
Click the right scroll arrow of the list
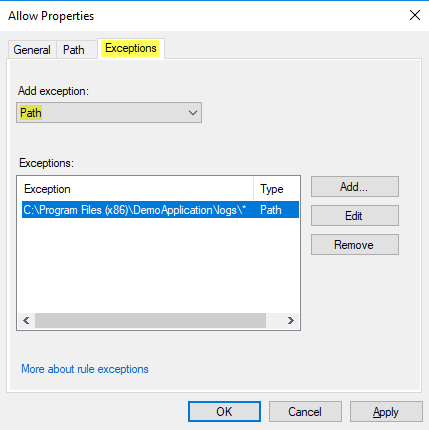[291, 321]
